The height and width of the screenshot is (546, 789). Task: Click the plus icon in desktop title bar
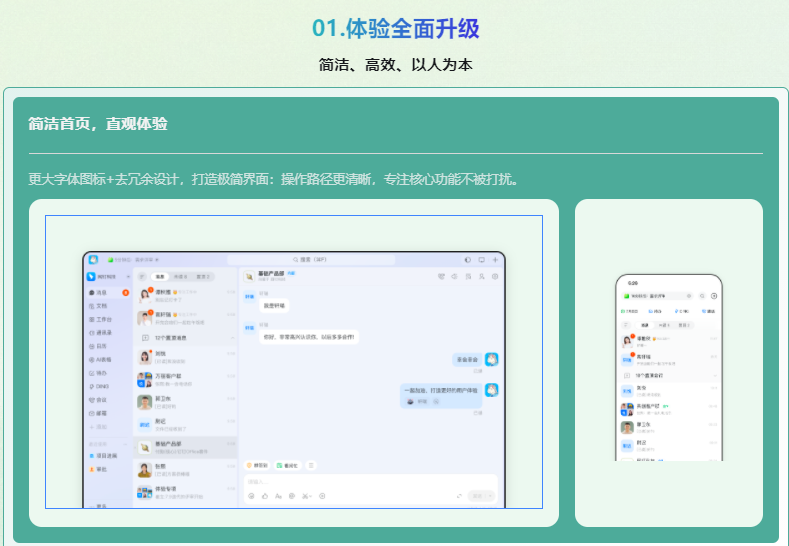(x=495, y=259)
